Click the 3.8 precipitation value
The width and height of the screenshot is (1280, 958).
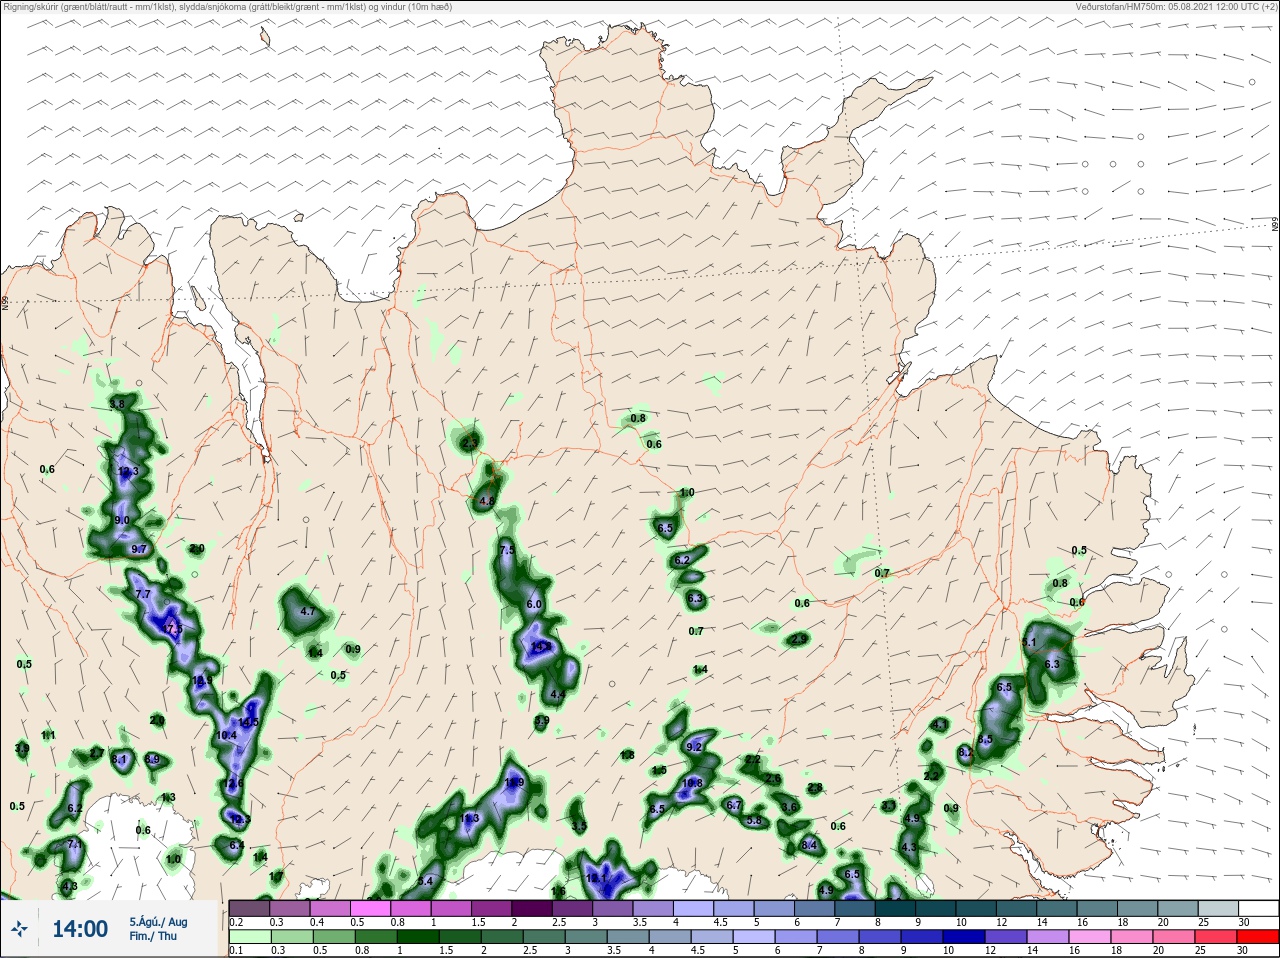(x=117, y=404)
